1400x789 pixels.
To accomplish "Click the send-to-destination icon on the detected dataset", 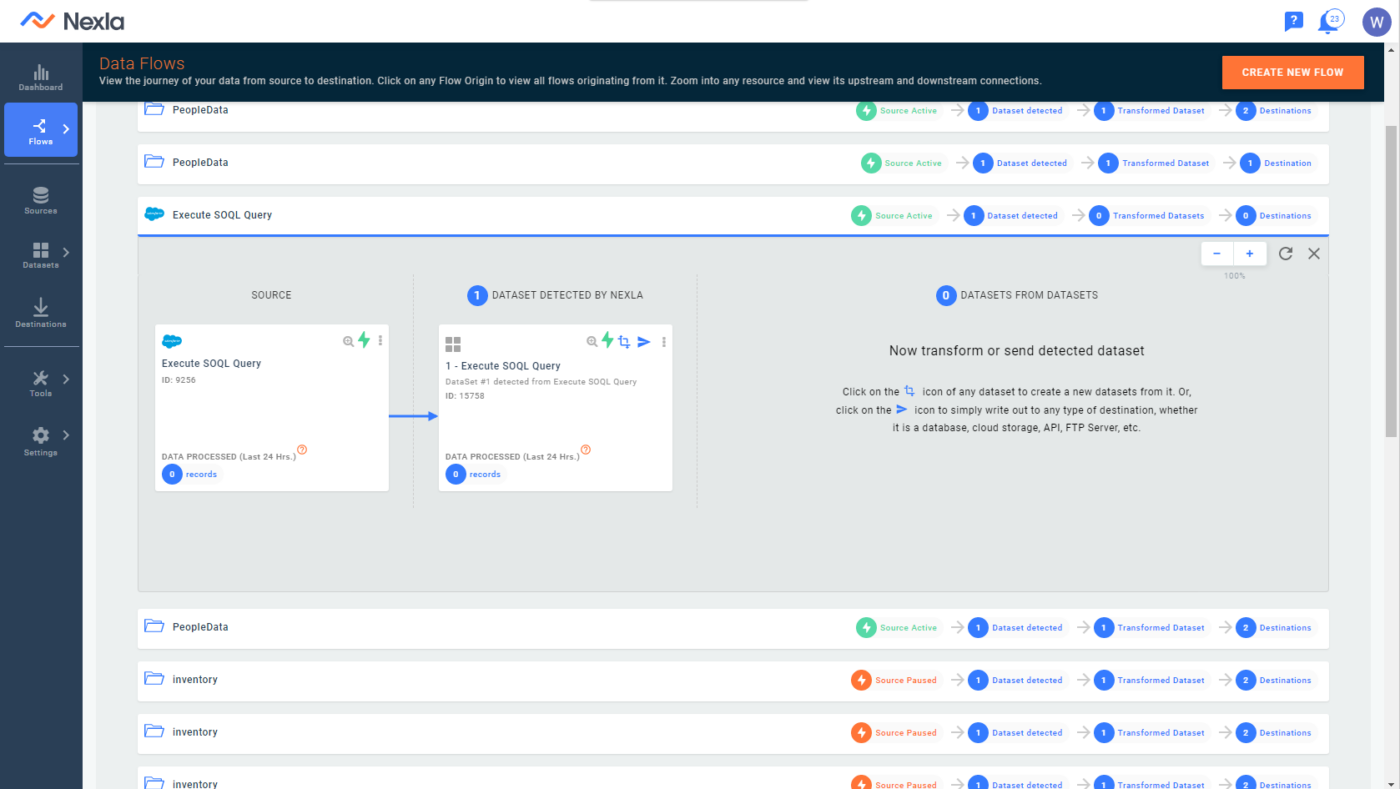I will point(643,341).
